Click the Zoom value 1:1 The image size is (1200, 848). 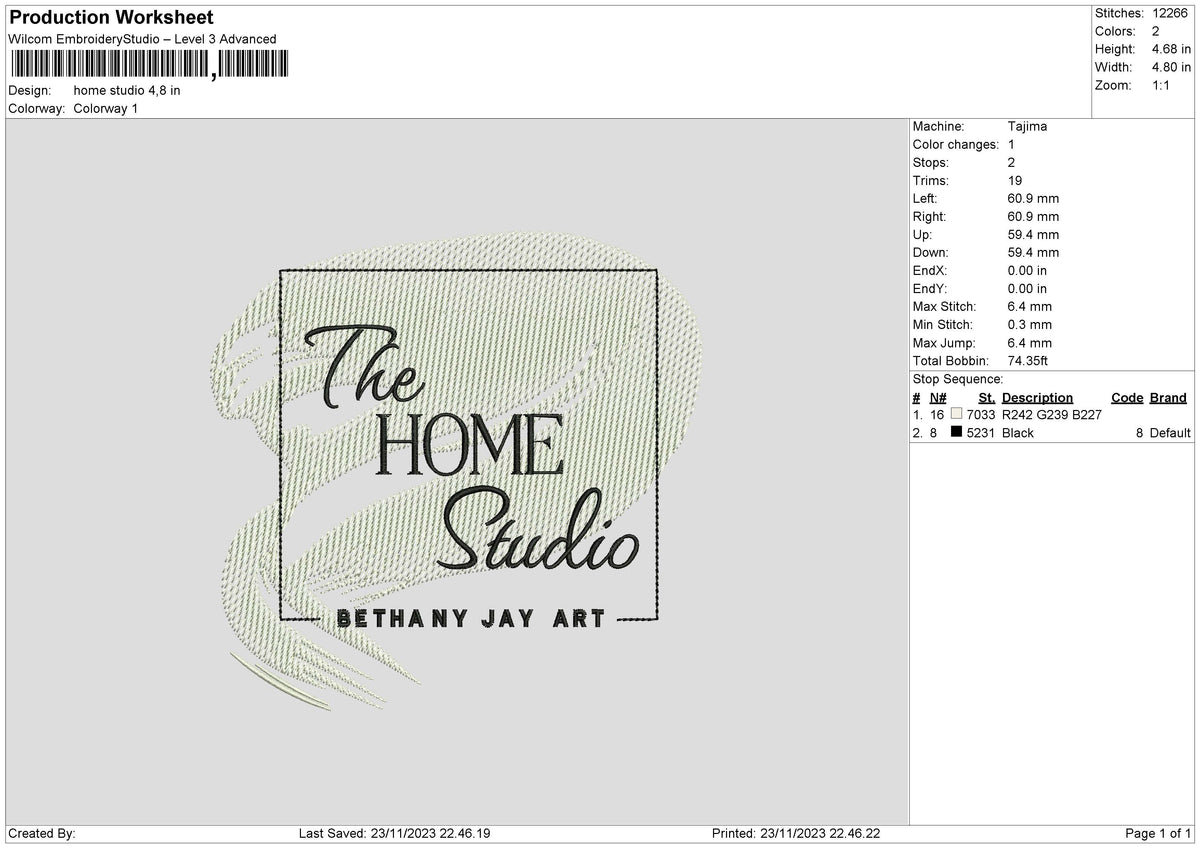tap(1163, 85)
